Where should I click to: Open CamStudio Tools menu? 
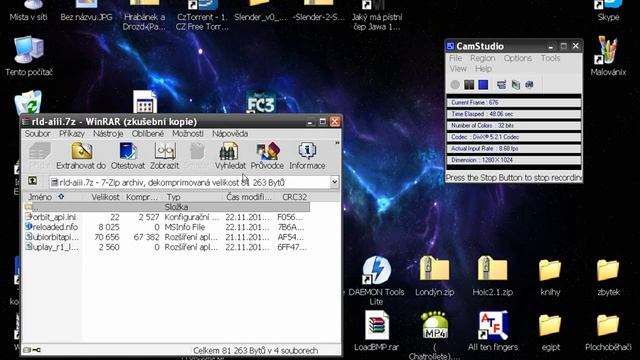pyautogui.click(x=550, y=58)
